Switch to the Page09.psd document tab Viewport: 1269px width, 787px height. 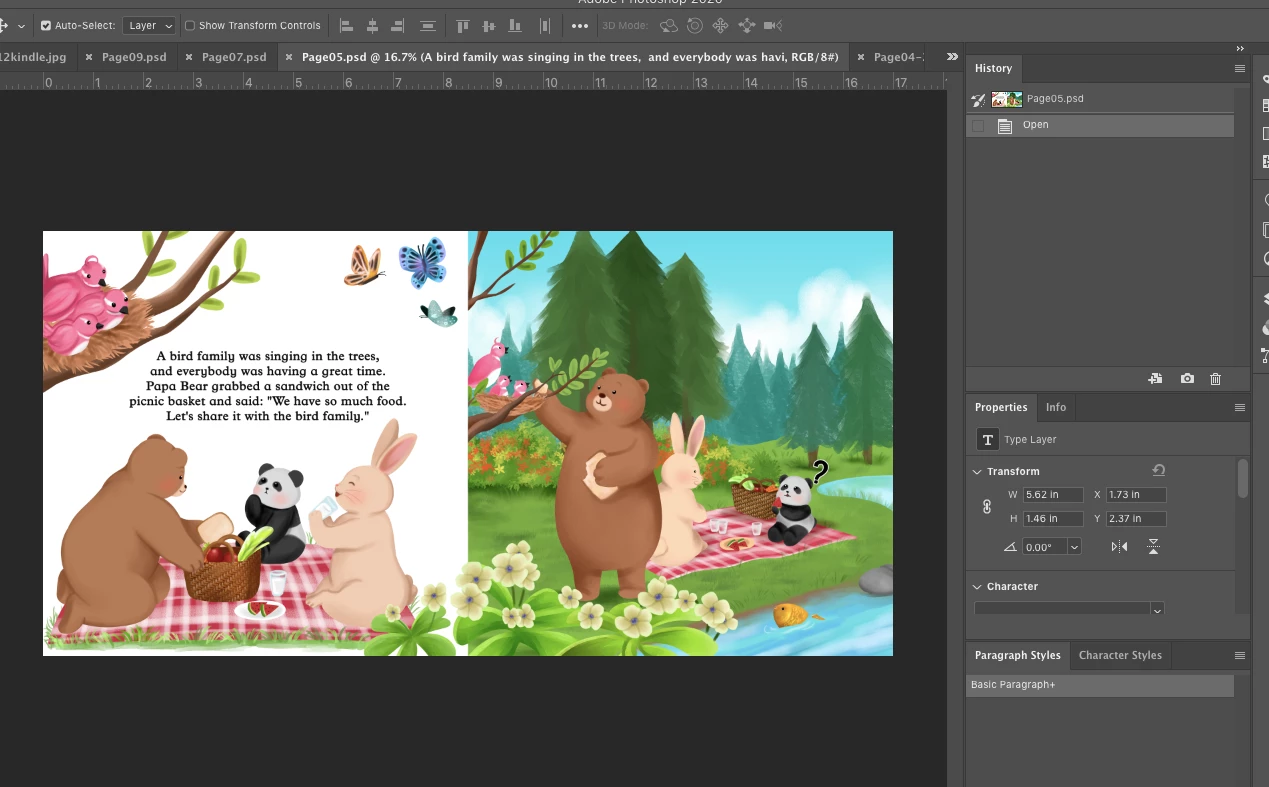[134, 57]
